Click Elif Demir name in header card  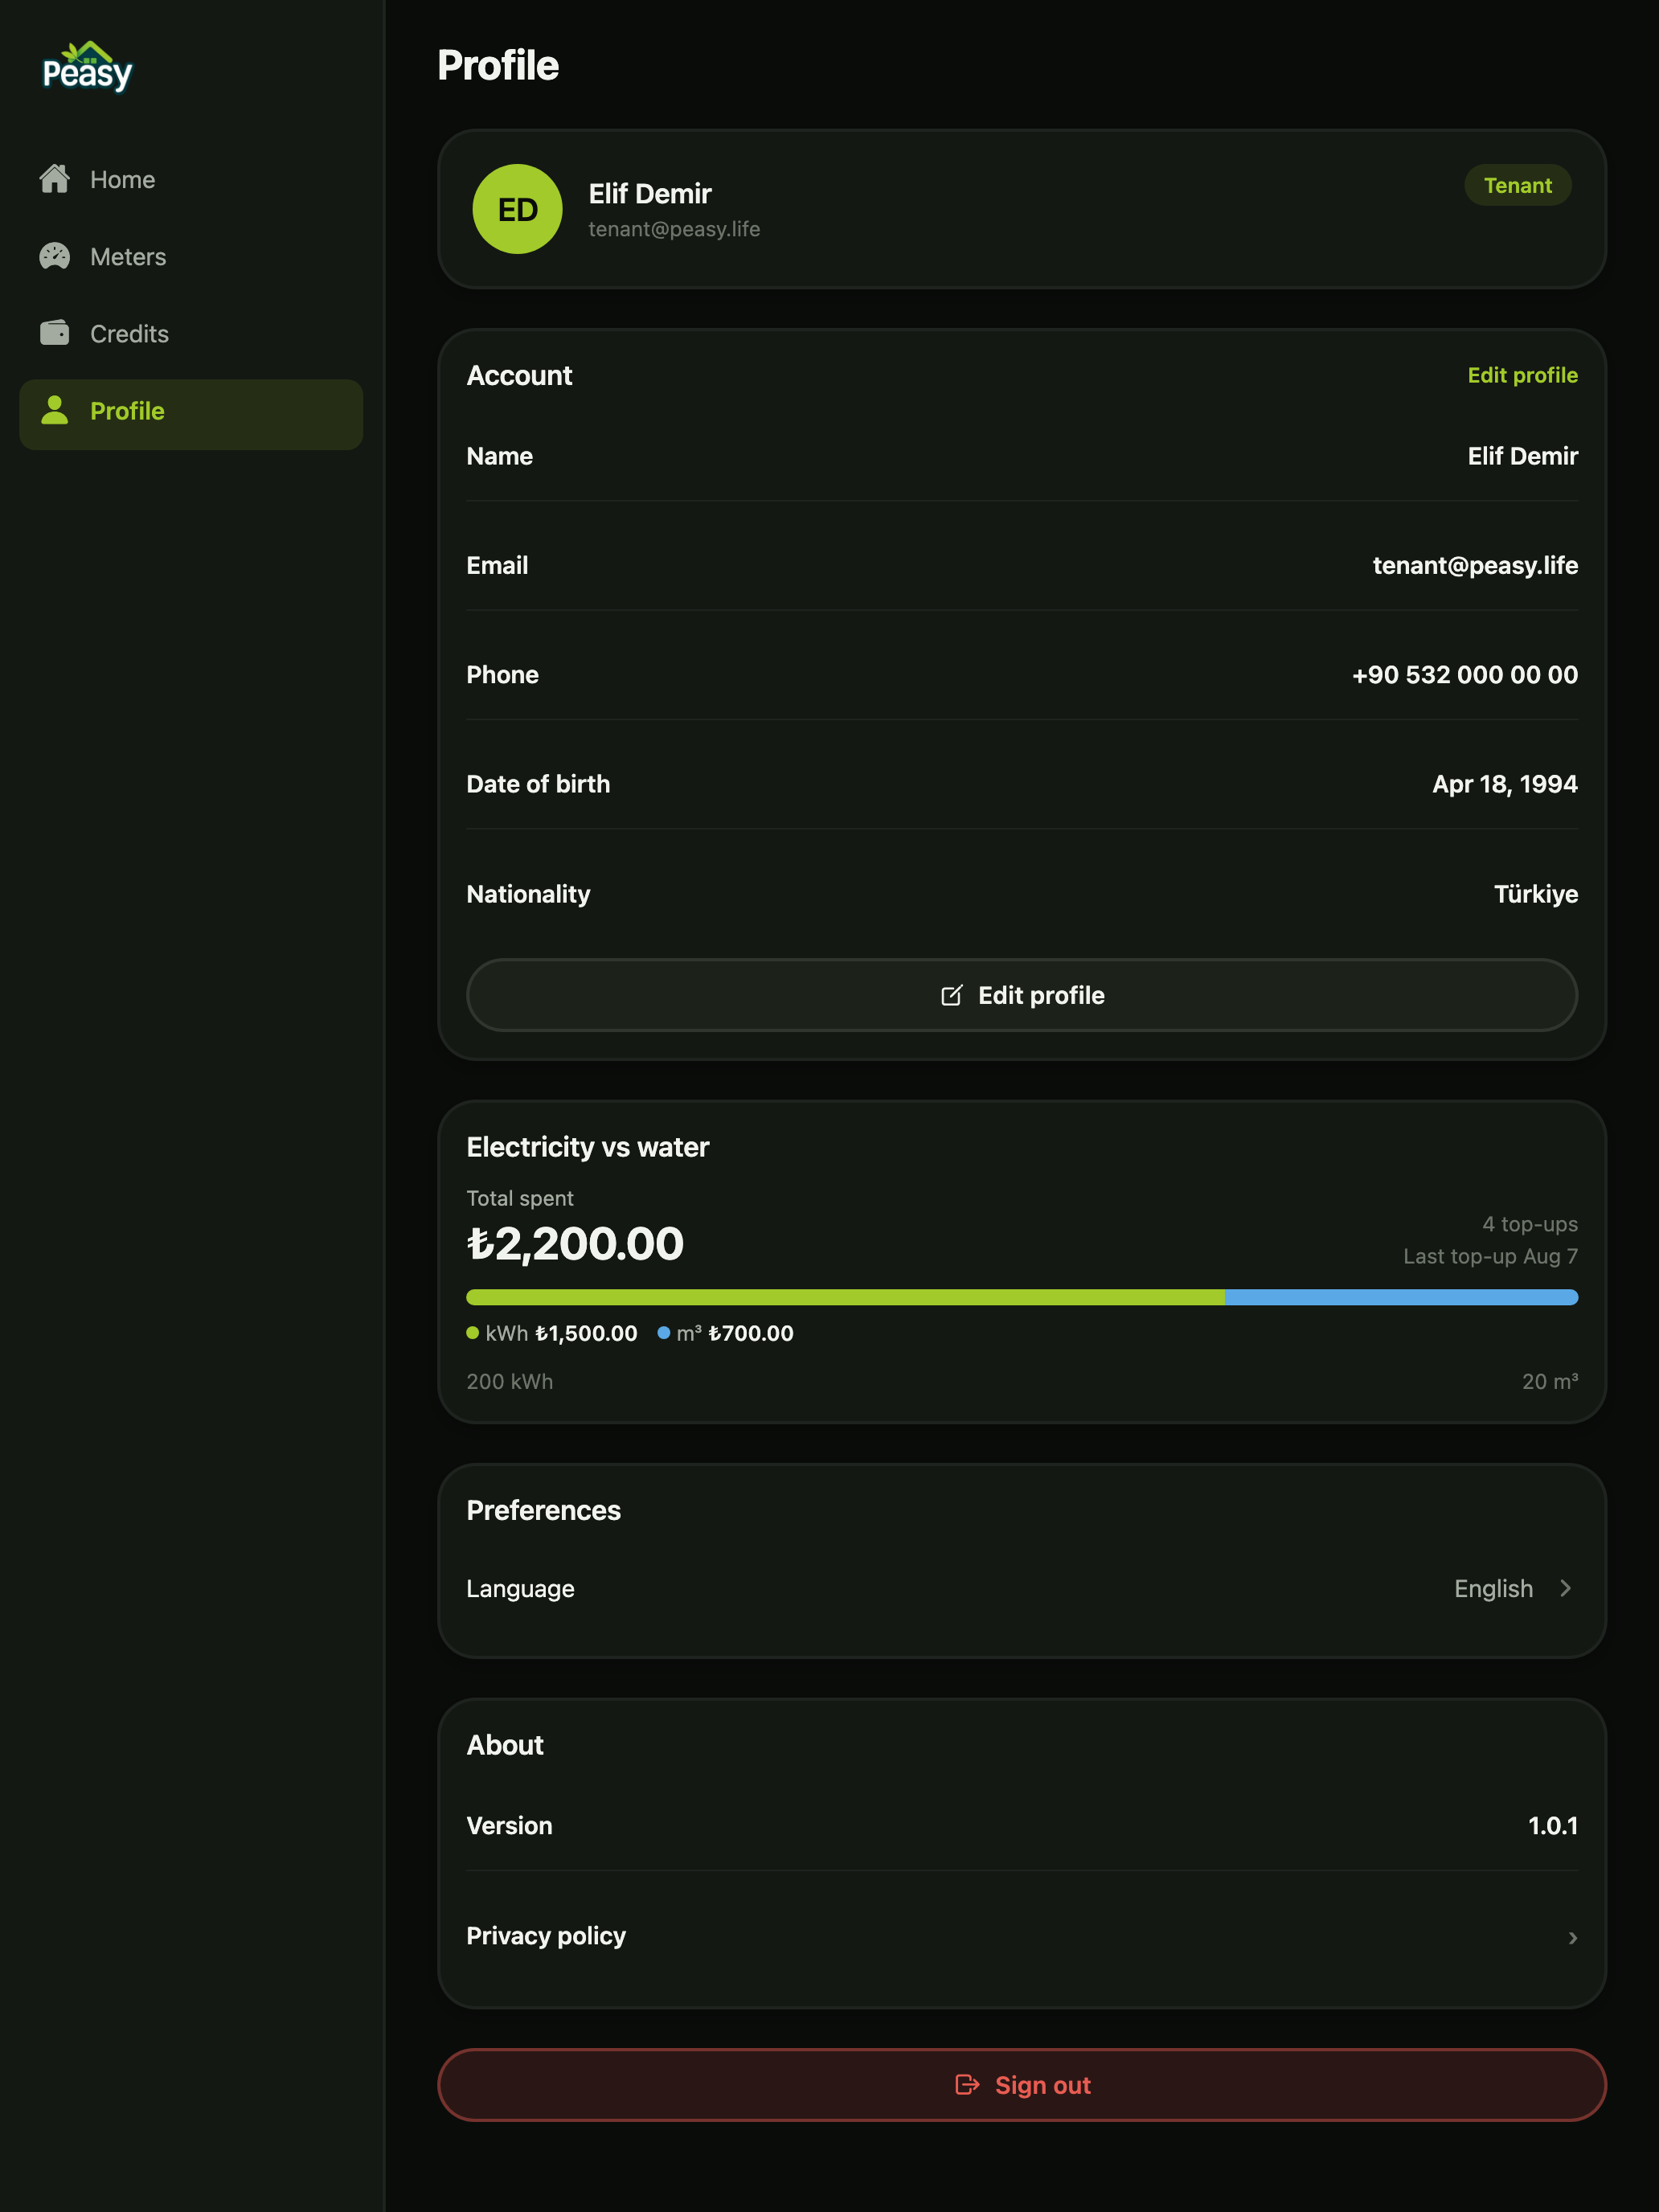pyautogui.click(x=650, y=194)
